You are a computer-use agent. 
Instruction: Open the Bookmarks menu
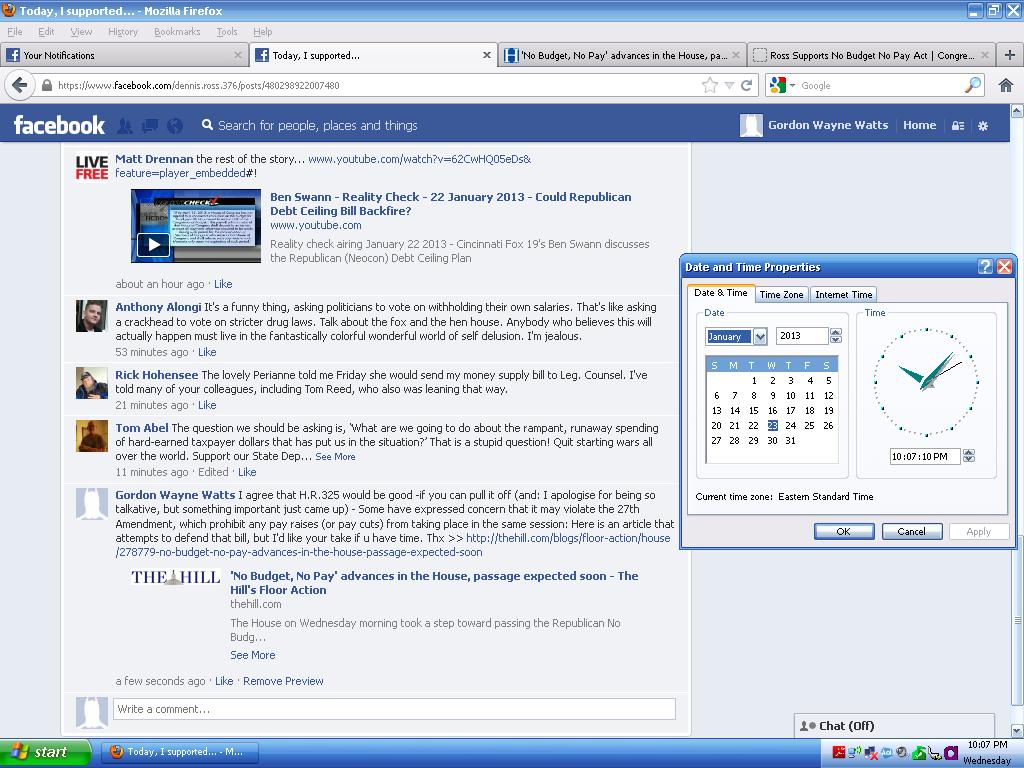click(x=177, y=31)
